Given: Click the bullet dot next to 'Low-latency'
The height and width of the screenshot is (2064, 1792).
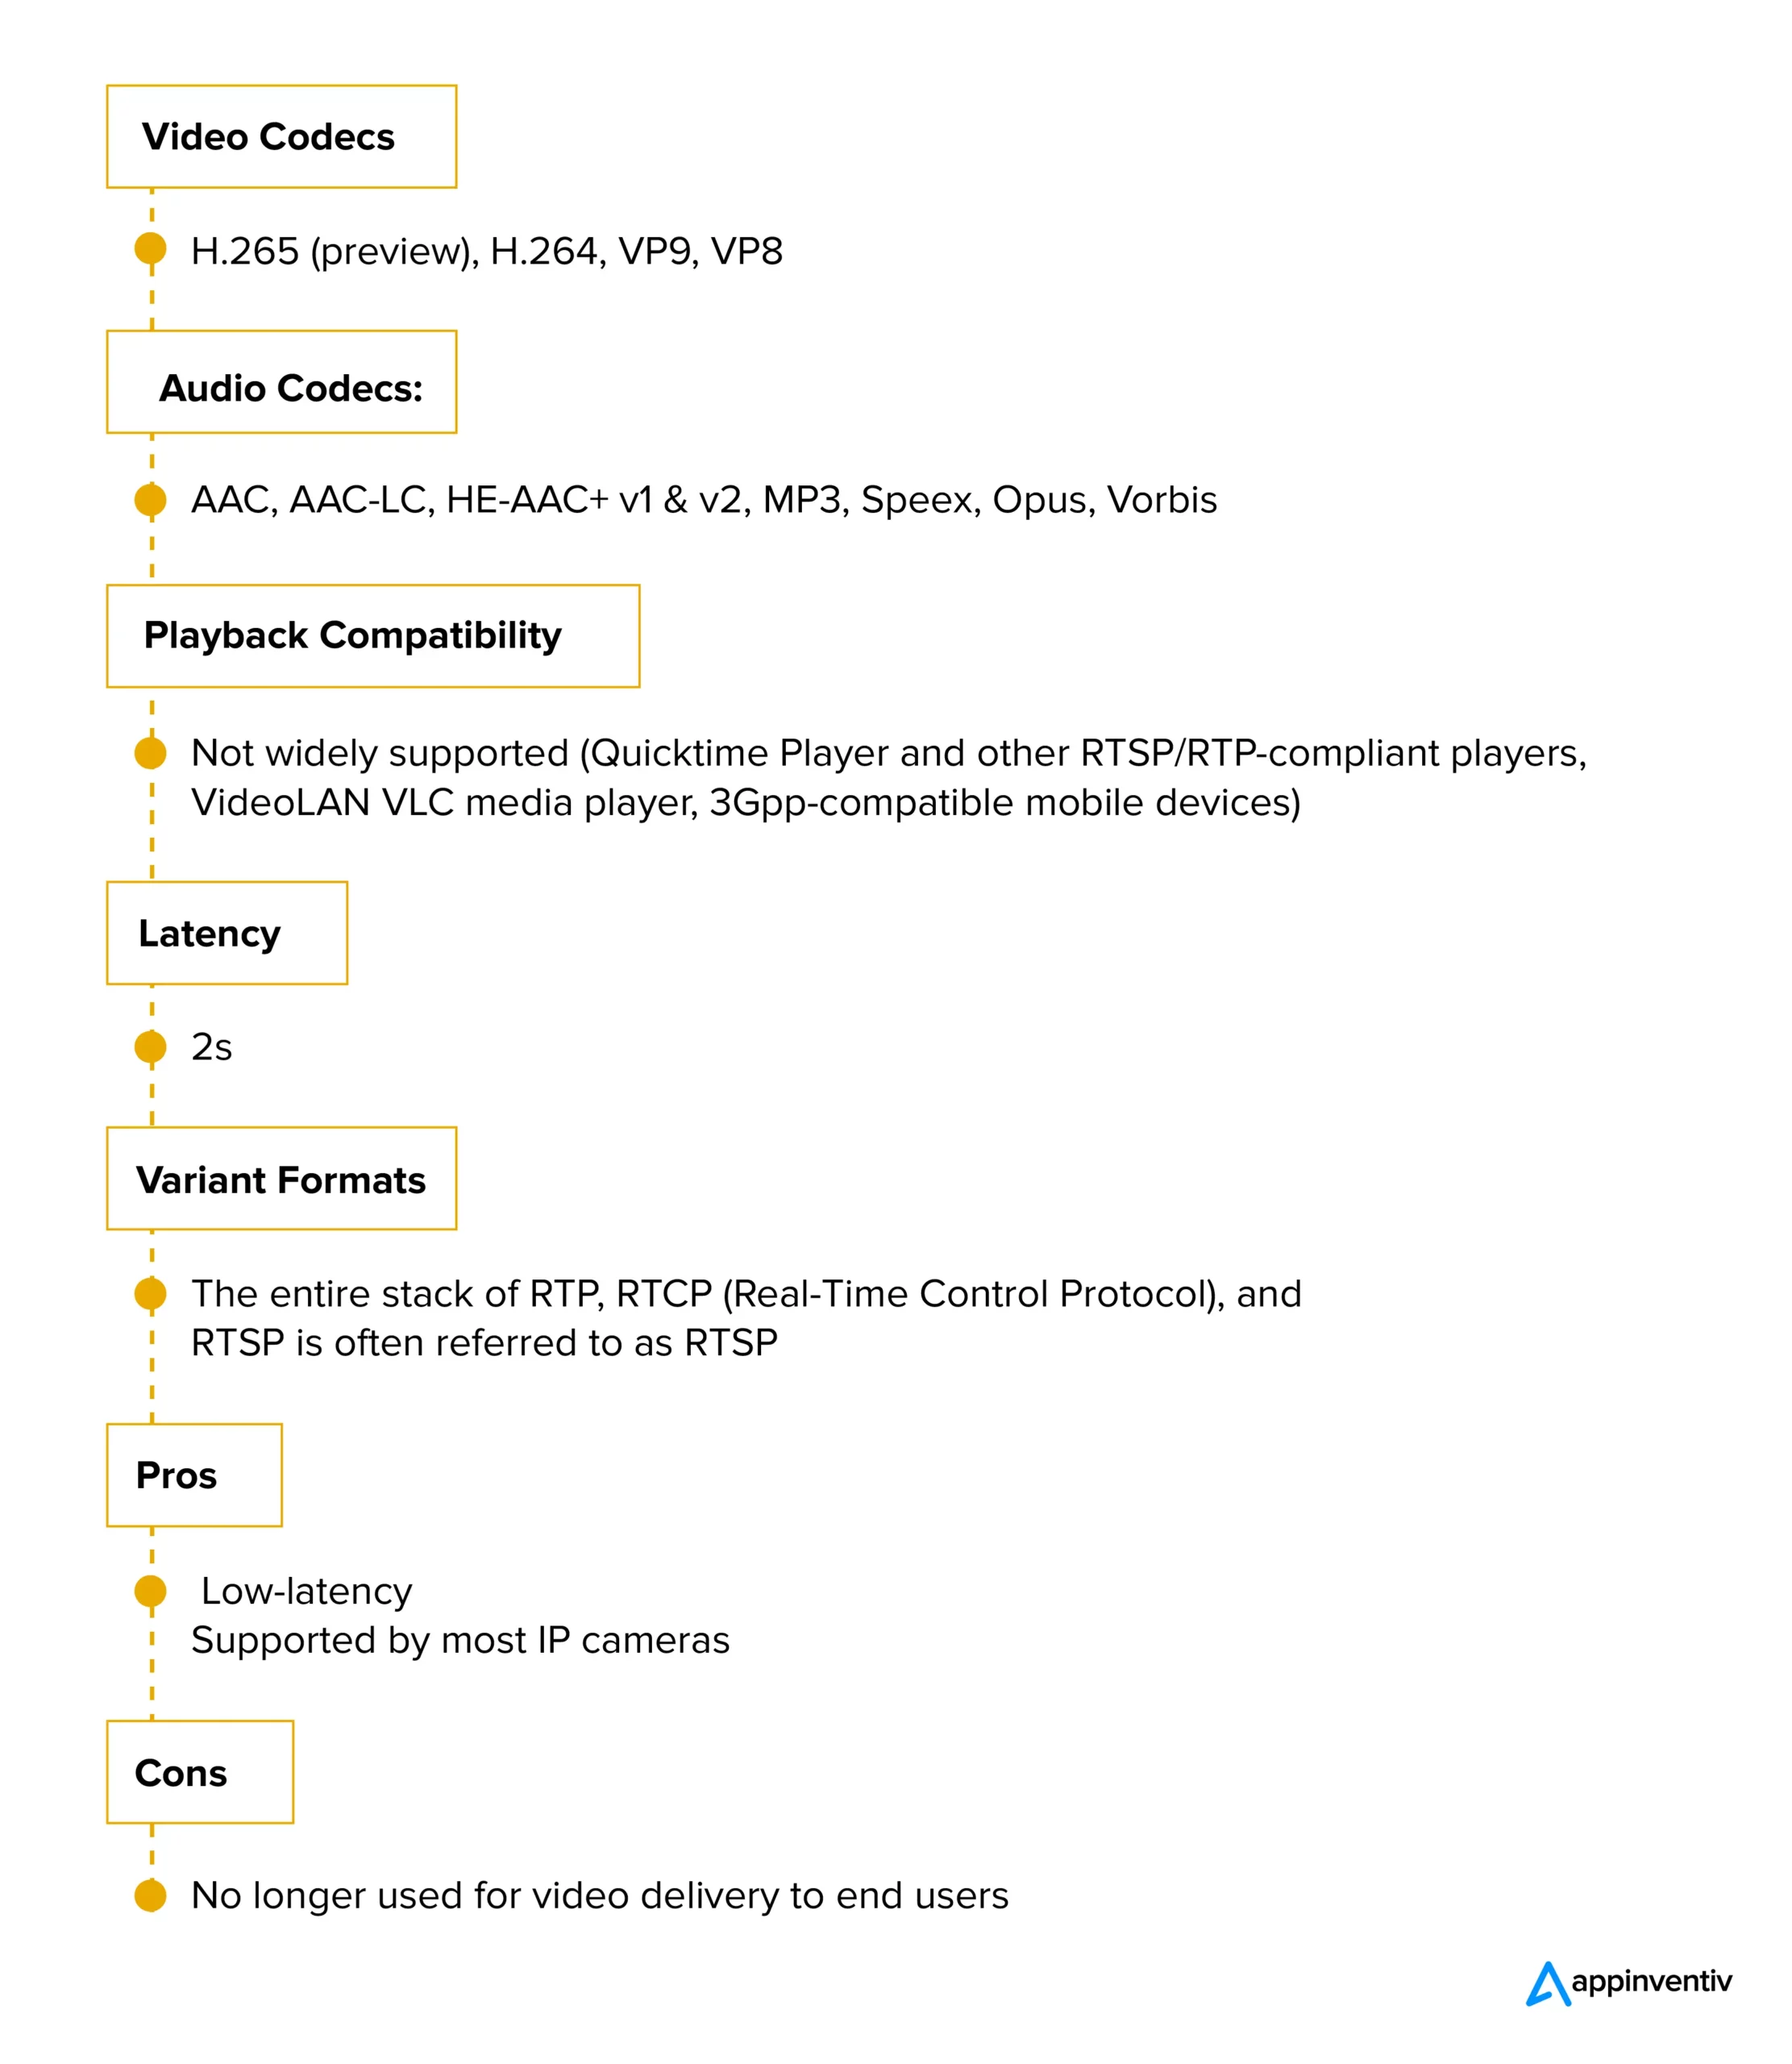Looking at the screenshot, I should click(151, 1590).
